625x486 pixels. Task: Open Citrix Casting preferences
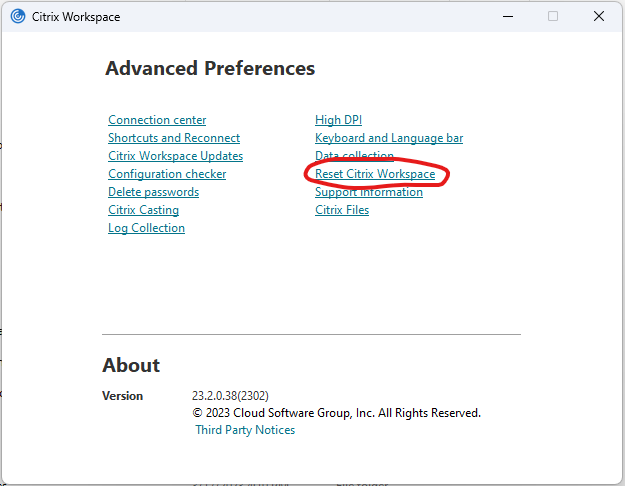click(143, 210)
